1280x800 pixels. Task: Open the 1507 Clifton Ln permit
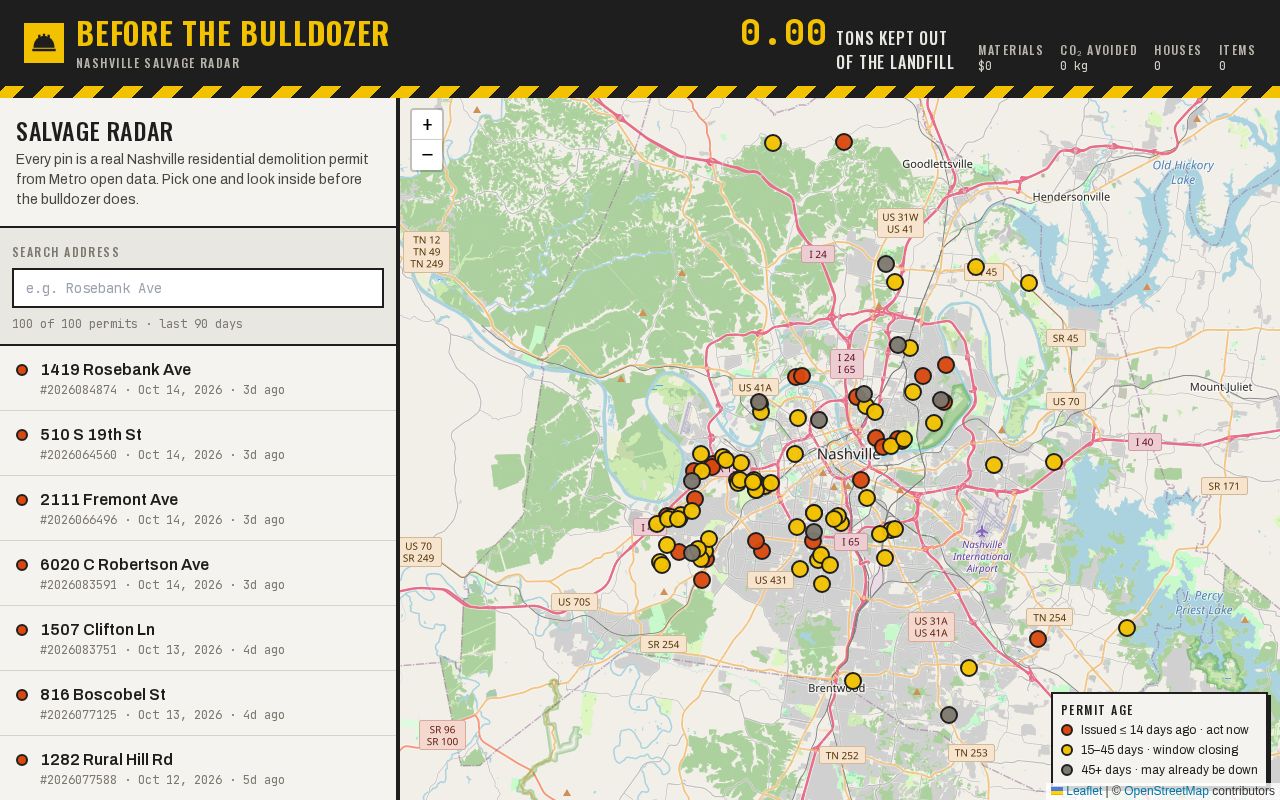(198, 638)
